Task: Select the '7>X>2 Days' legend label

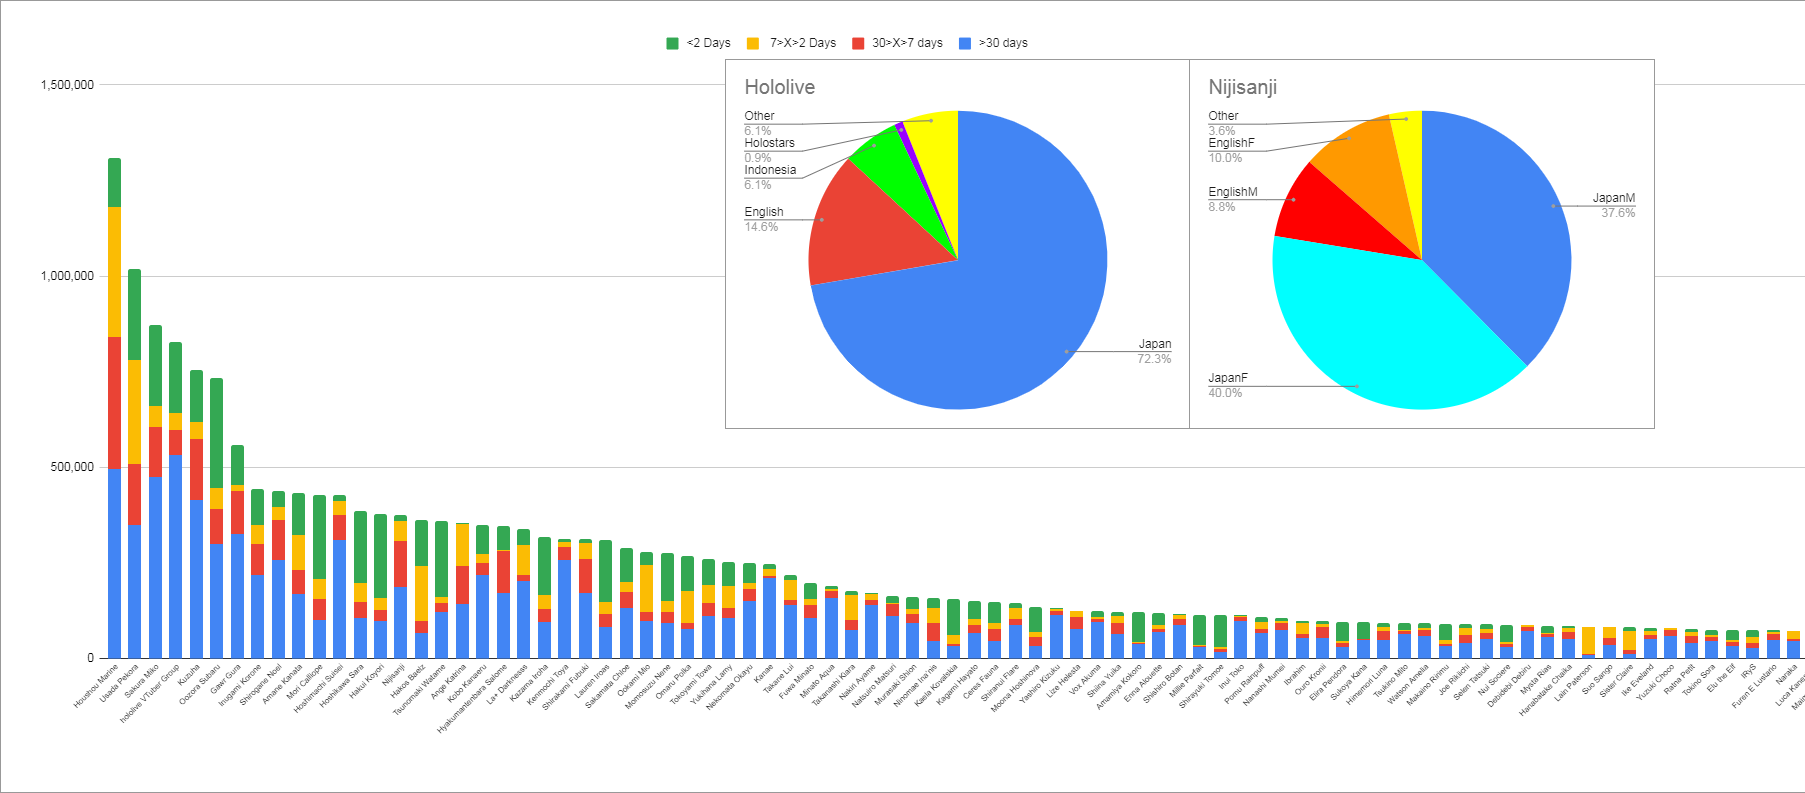Action: coord(803,43)
